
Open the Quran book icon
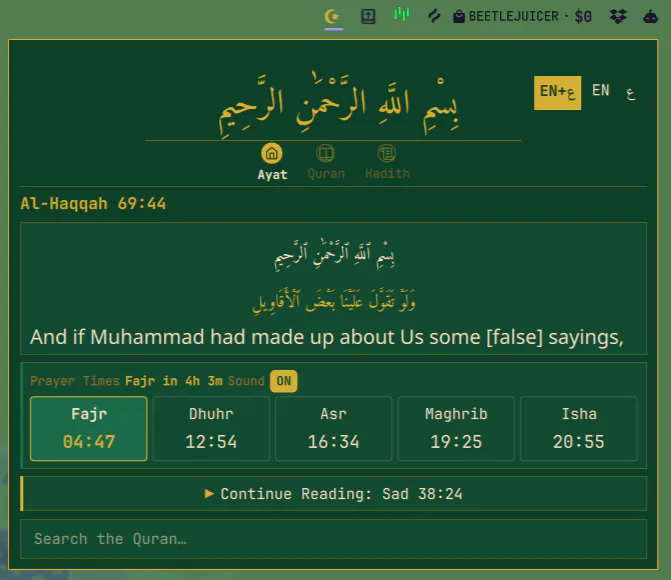click(x=326, y=153)
